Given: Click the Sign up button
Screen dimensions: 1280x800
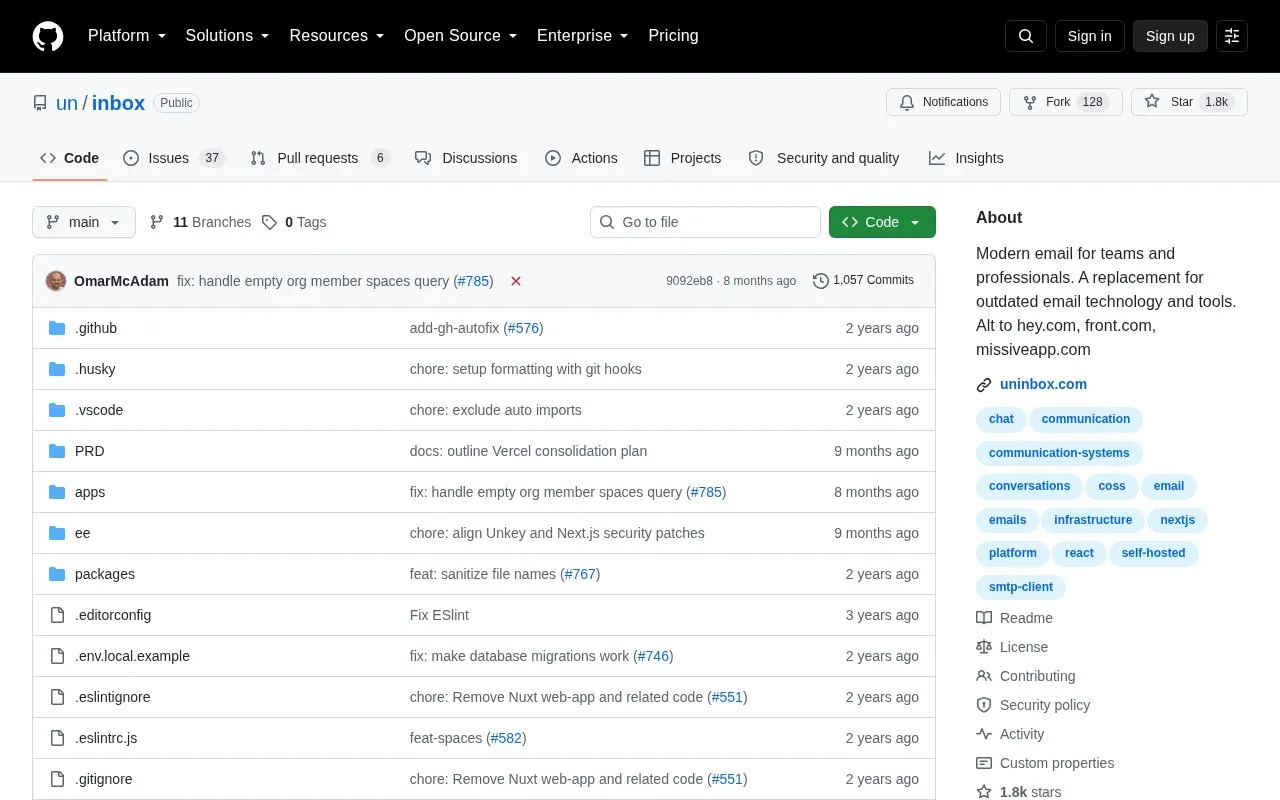Looking at the screenshot, I should [x=1170, y=36].
